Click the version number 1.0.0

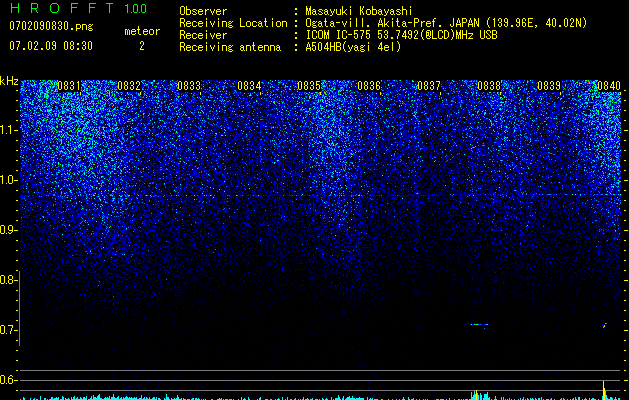[x=136, y=9]
